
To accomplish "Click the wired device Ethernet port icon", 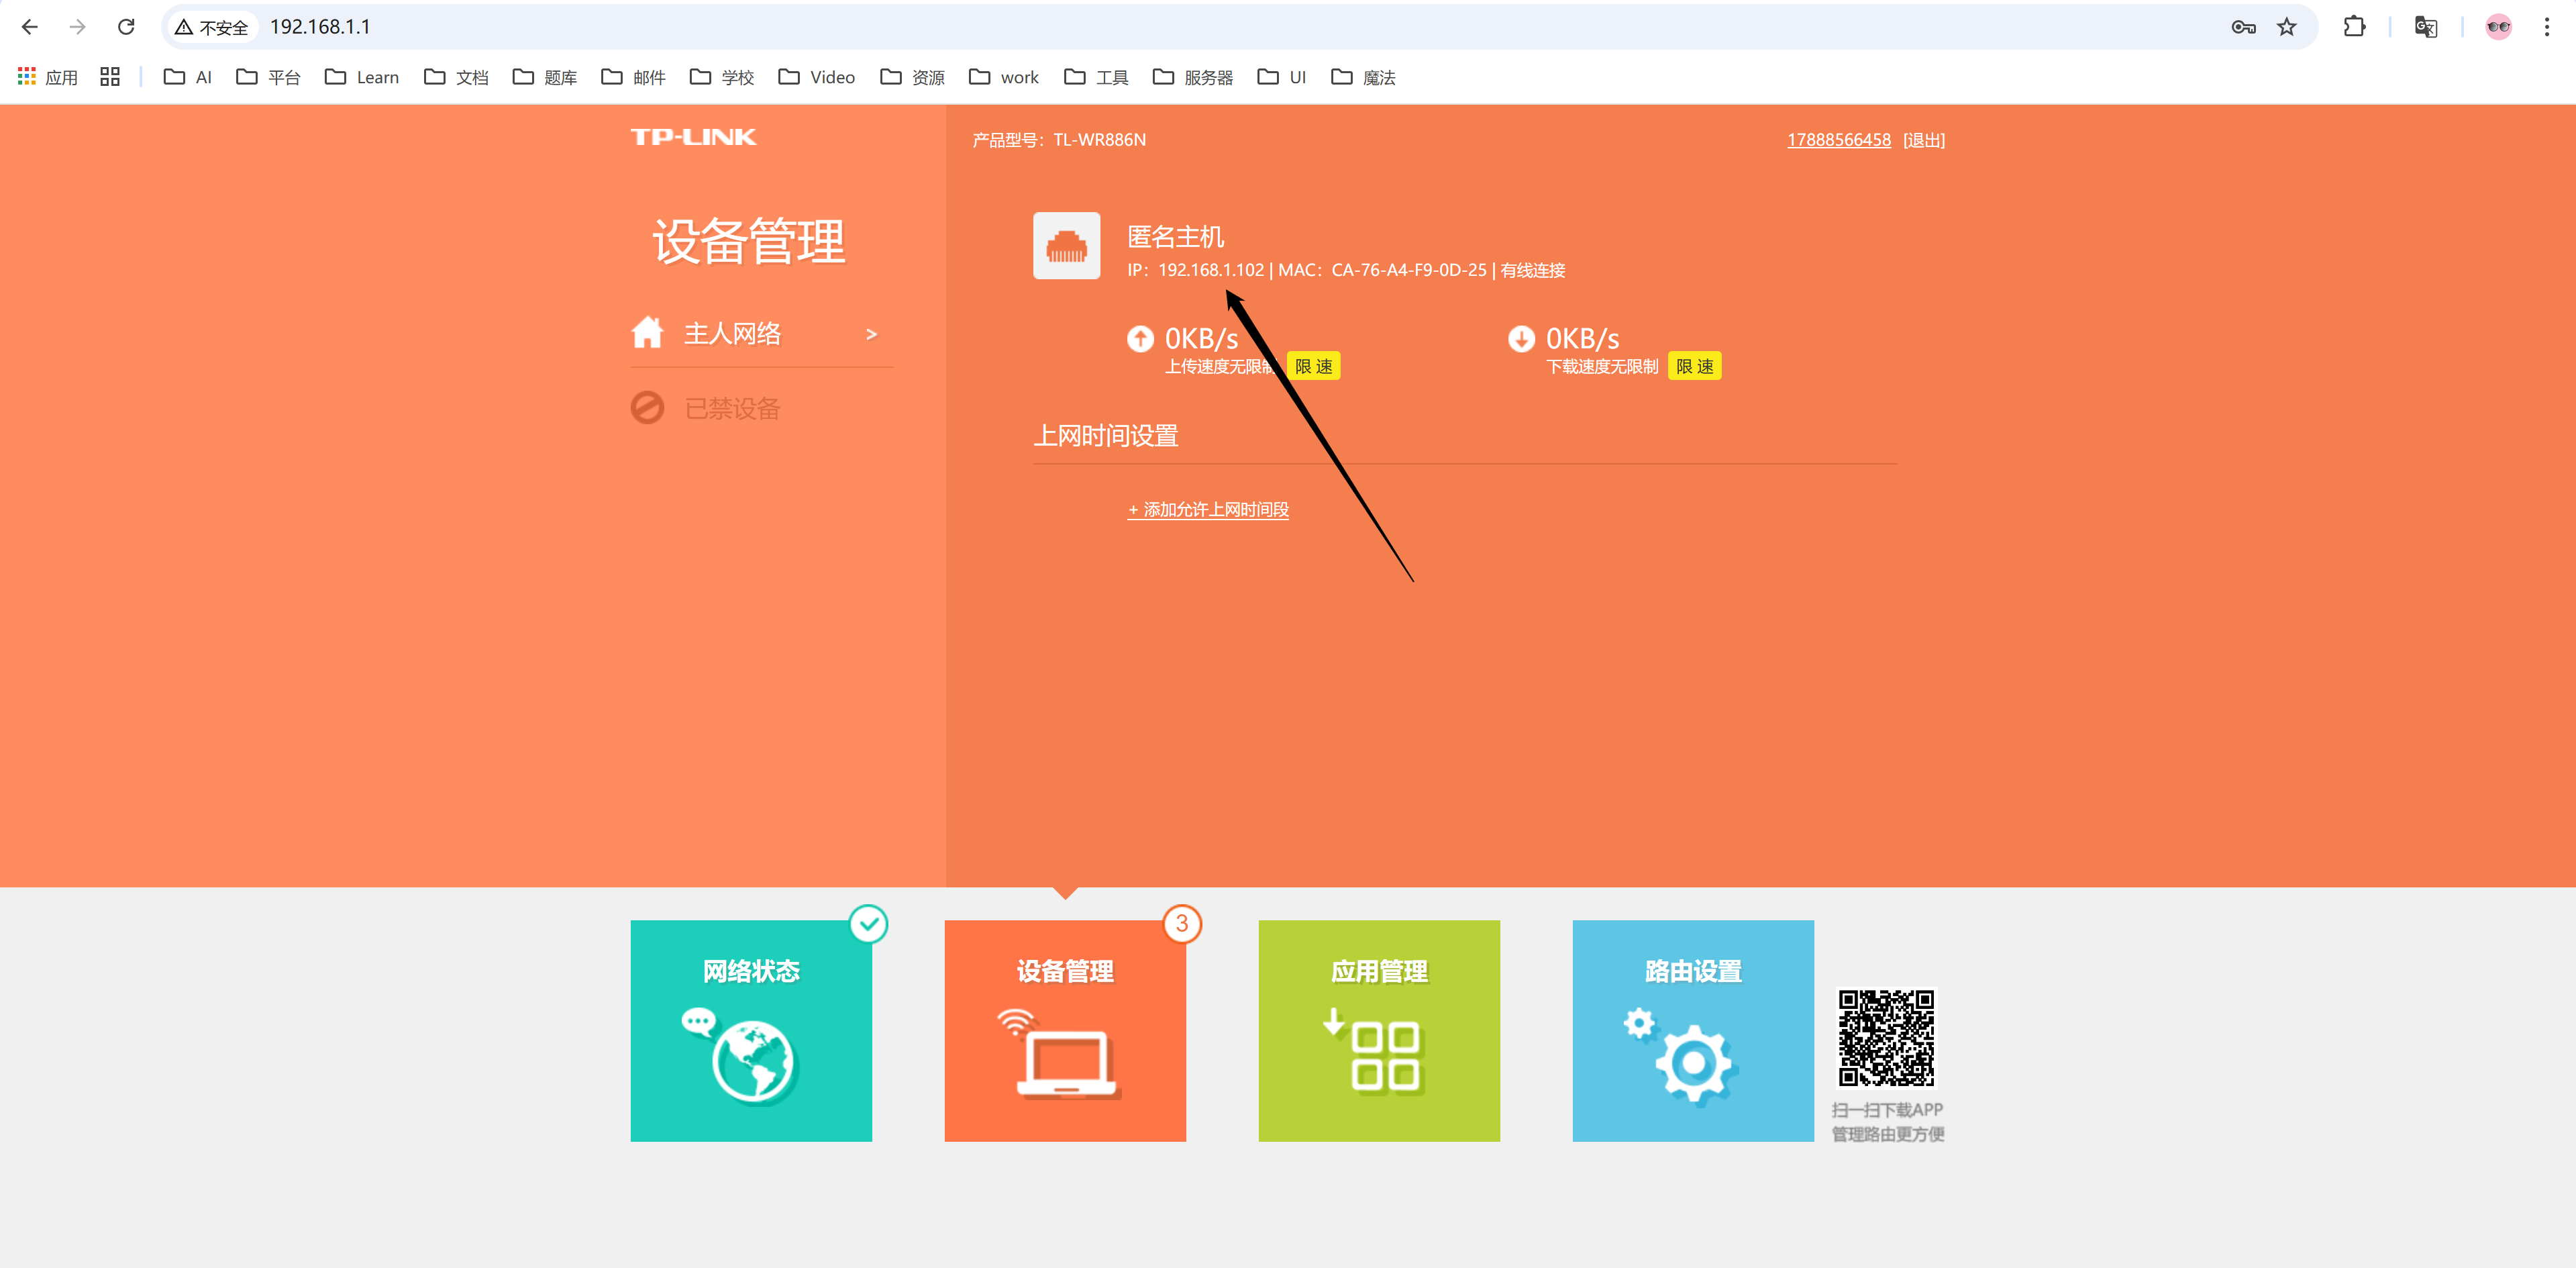I will pyautogui.click(x=1066, y=245).
